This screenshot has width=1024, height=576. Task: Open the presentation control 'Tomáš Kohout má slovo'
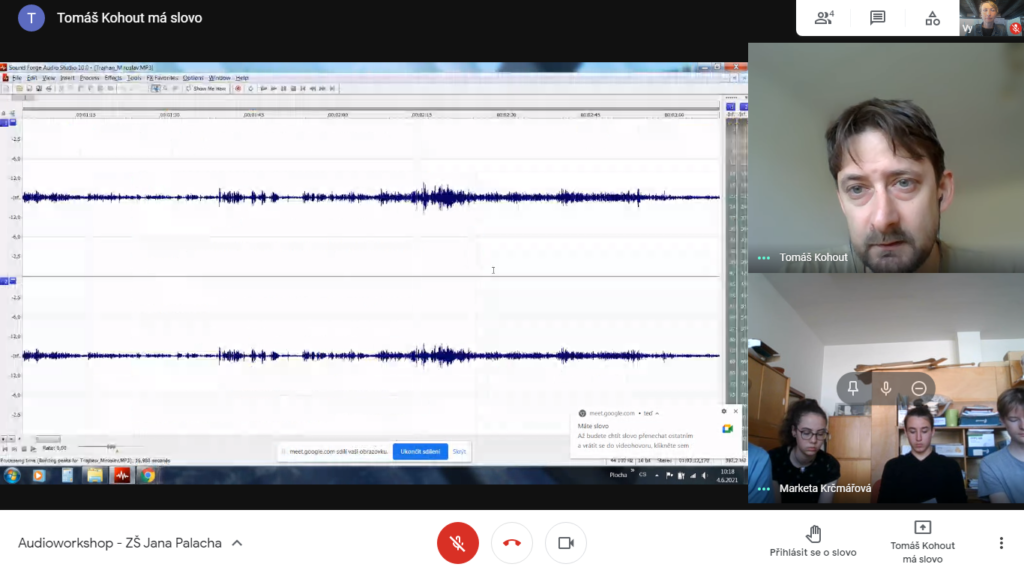point(922,541)
